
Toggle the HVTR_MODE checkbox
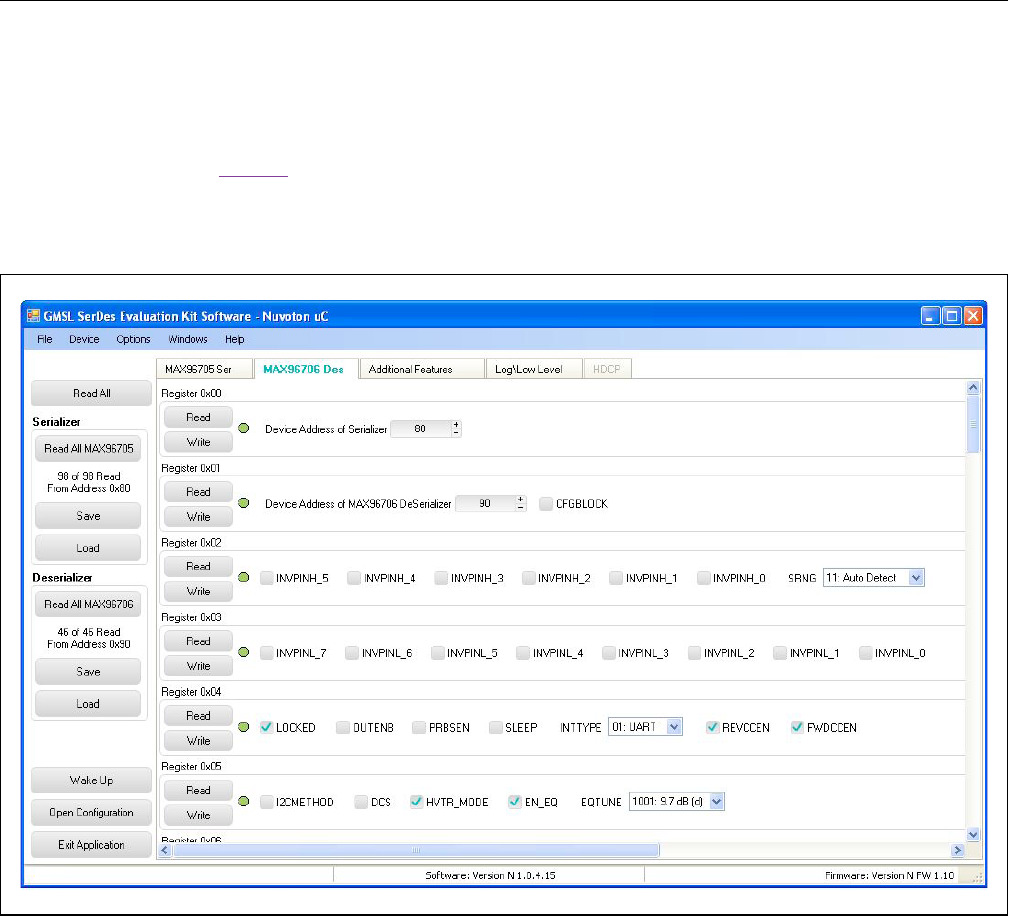pyautogui.click(x=417, y=801)
